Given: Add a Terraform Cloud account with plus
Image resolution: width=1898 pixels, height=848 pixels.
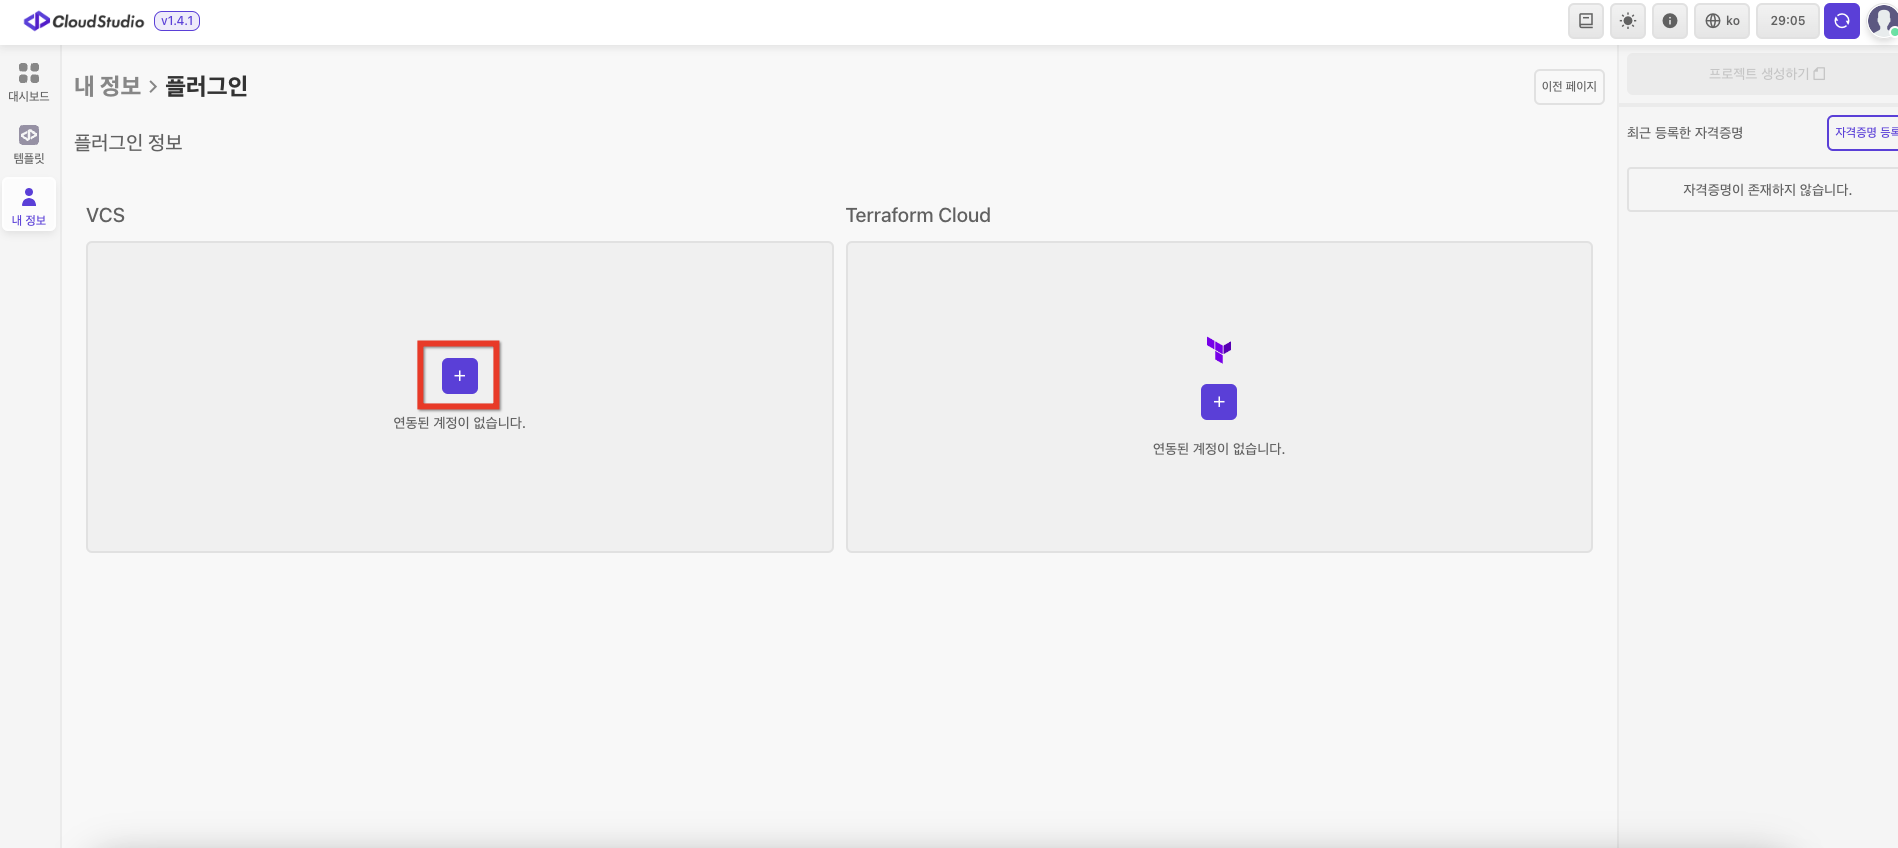Looking at the screenshot, I should [x=1218, y=402].
